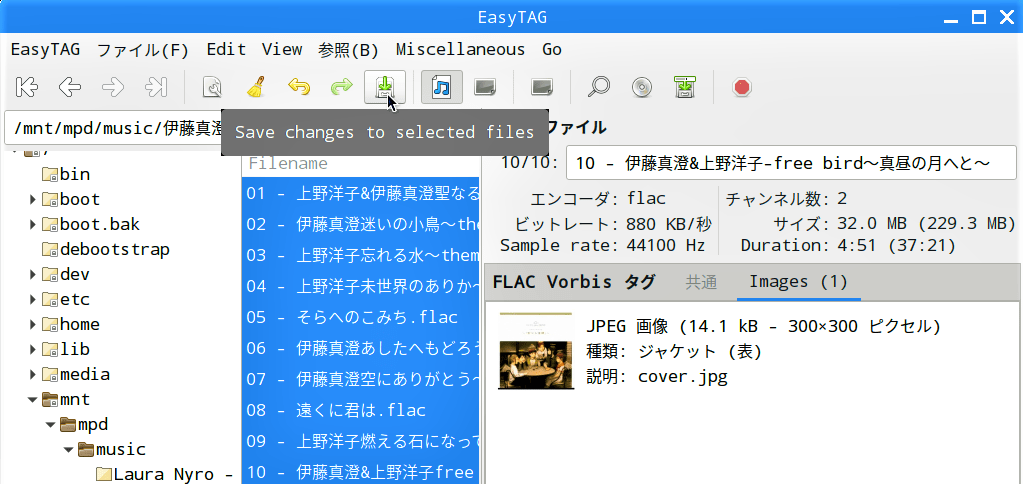The width and height of the screenshot is (1023, 484).
Task: Click the filename field for track 10
Action: (x=791, y=163)
